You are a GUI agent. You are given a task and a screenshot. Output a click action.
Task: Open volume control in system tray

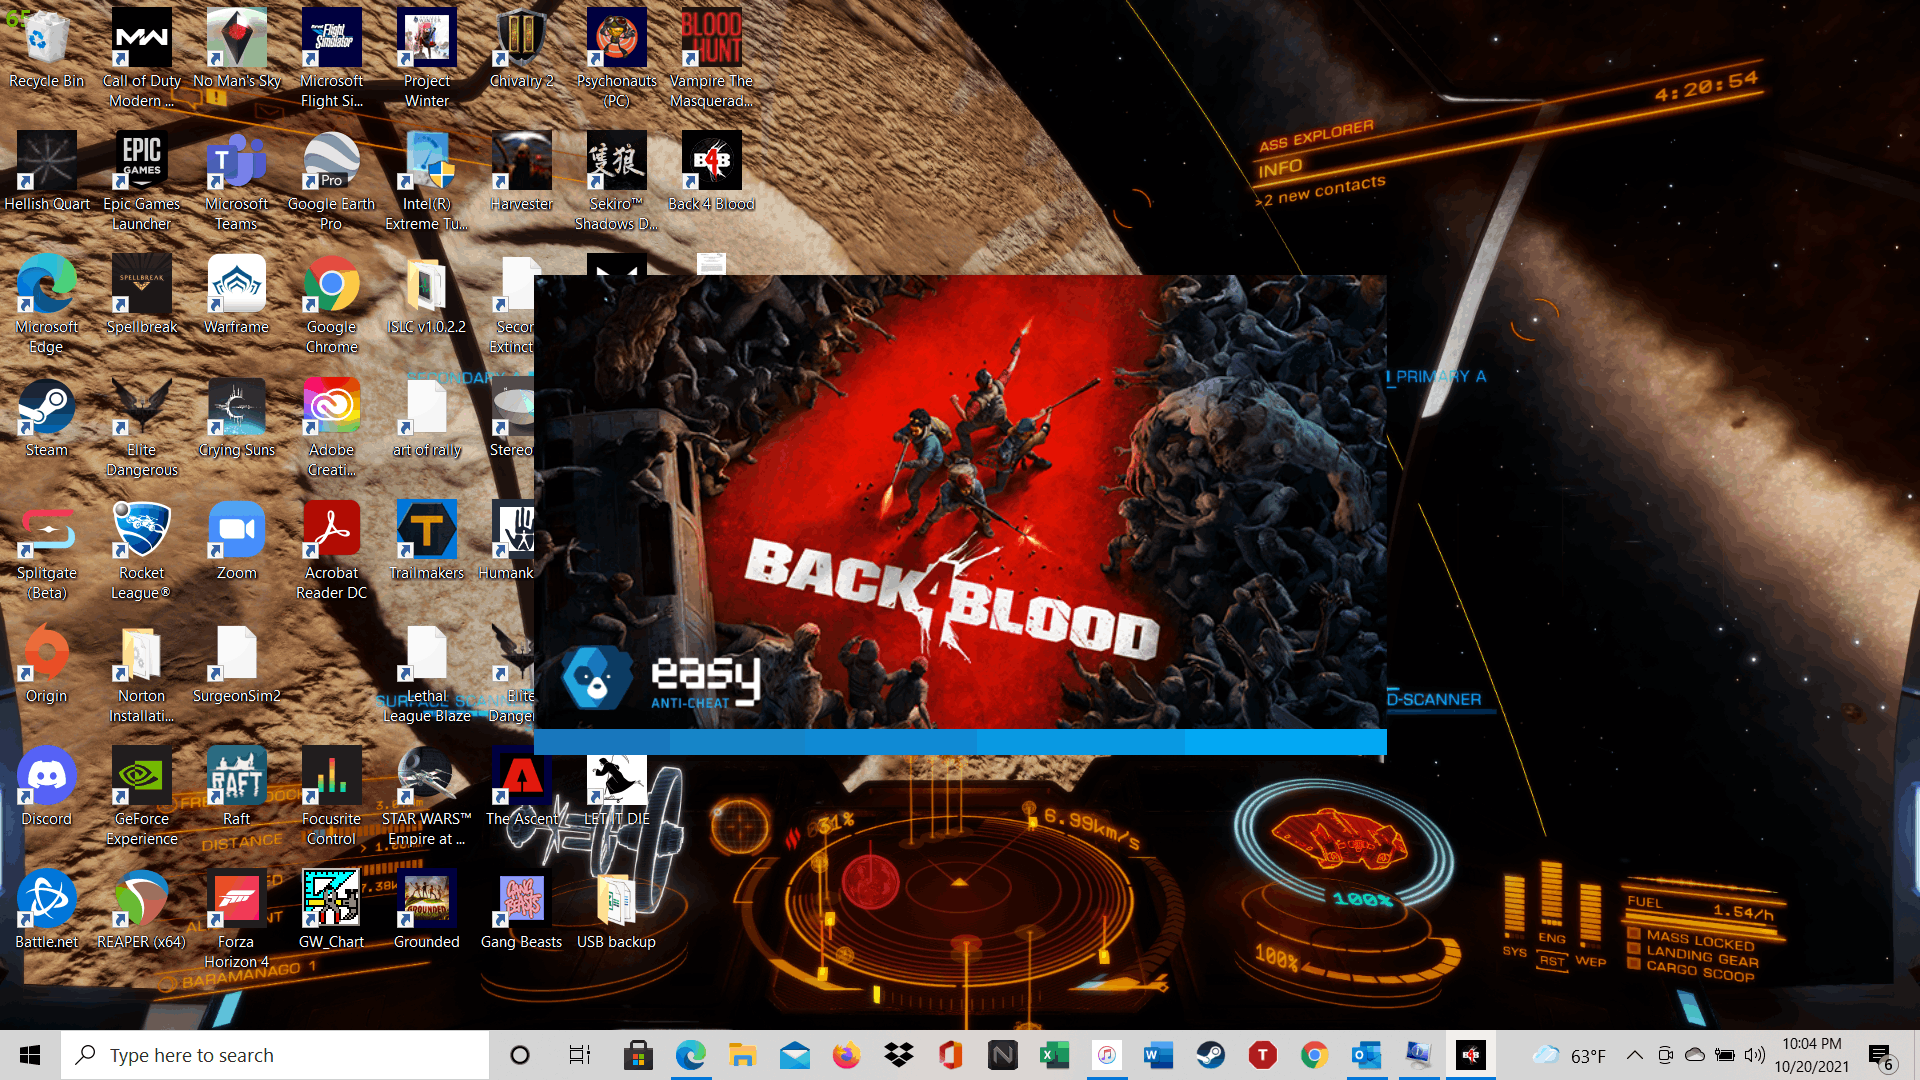click(x=1754, y=1055)
